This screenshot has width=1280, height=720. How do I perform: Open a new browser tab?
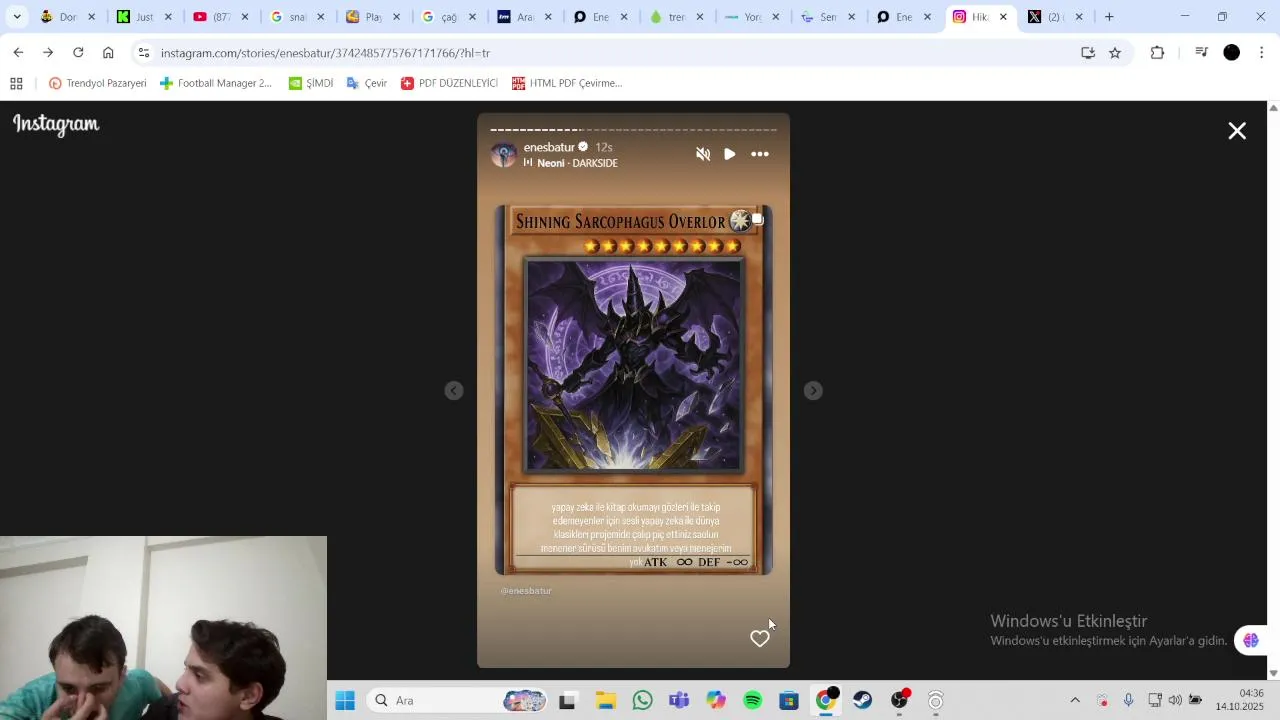(x=1109, y=17)
